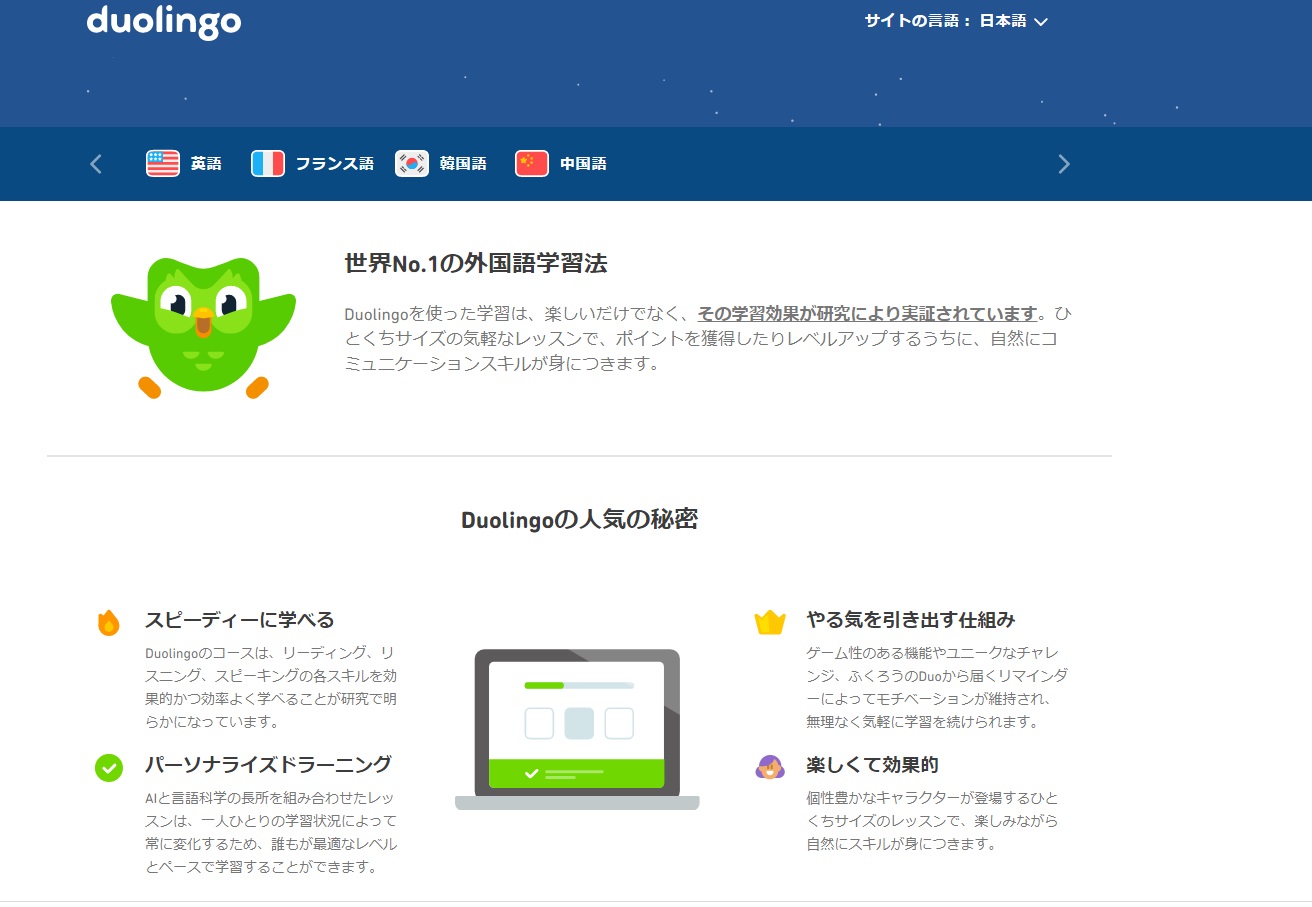Select the 中国語 course label
Viewport: 1312px width, 907px height.
[x=583, y=164]
